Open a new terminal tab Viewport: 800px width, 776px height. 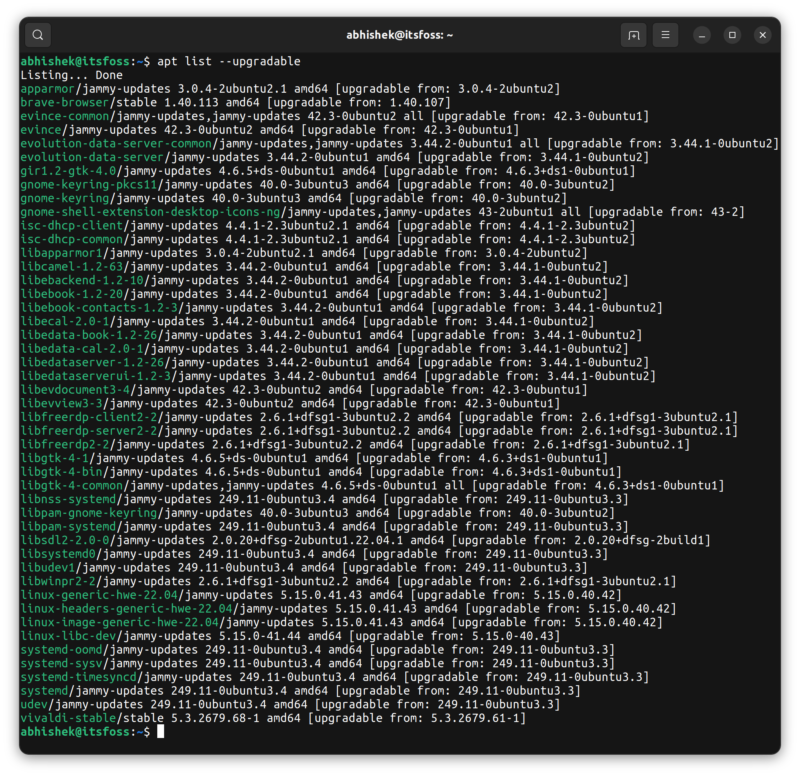[x=634, y=34]
